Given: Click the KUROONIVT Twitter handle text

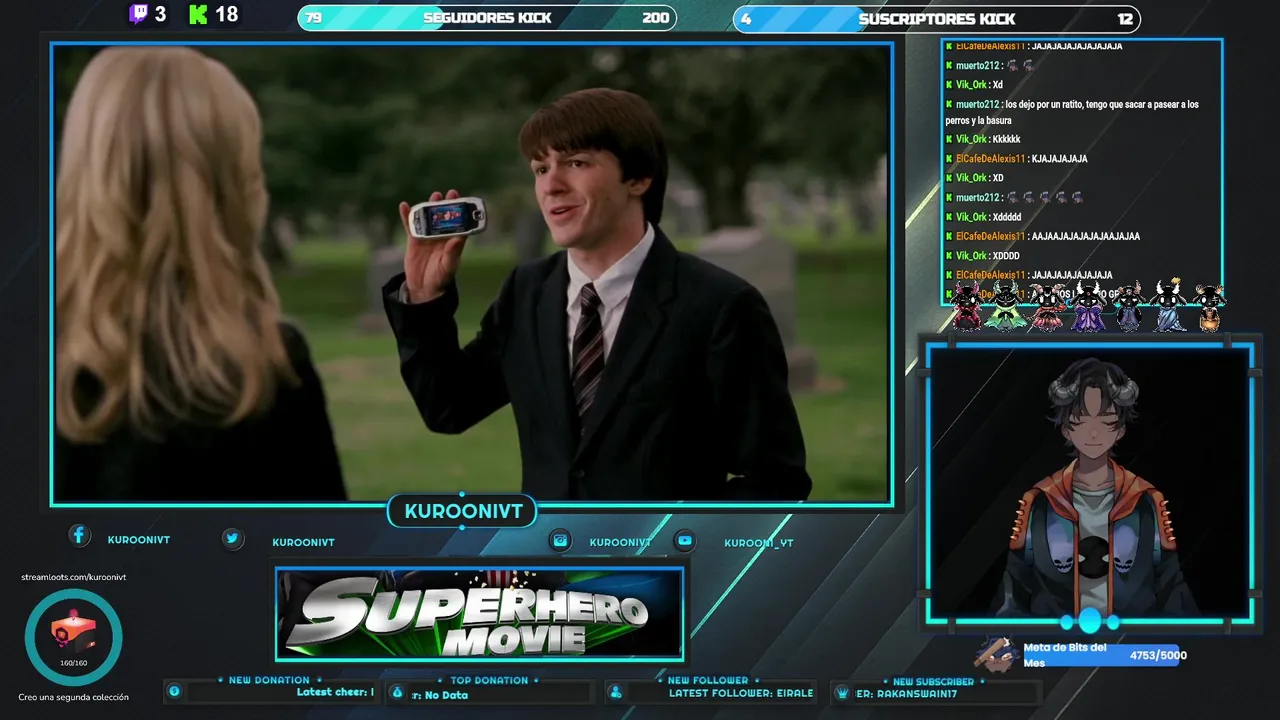Looking at the screenshot, I should point(303,543).
